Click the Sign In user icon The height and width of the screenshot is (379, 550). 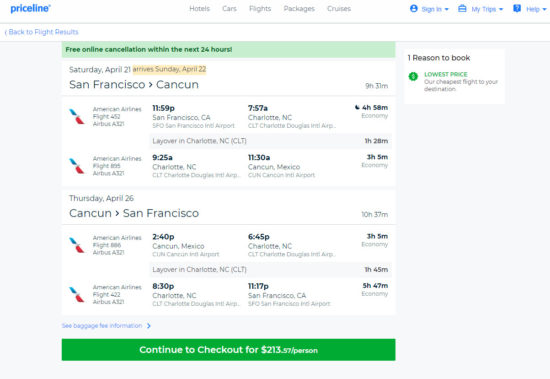pos(414,8)
